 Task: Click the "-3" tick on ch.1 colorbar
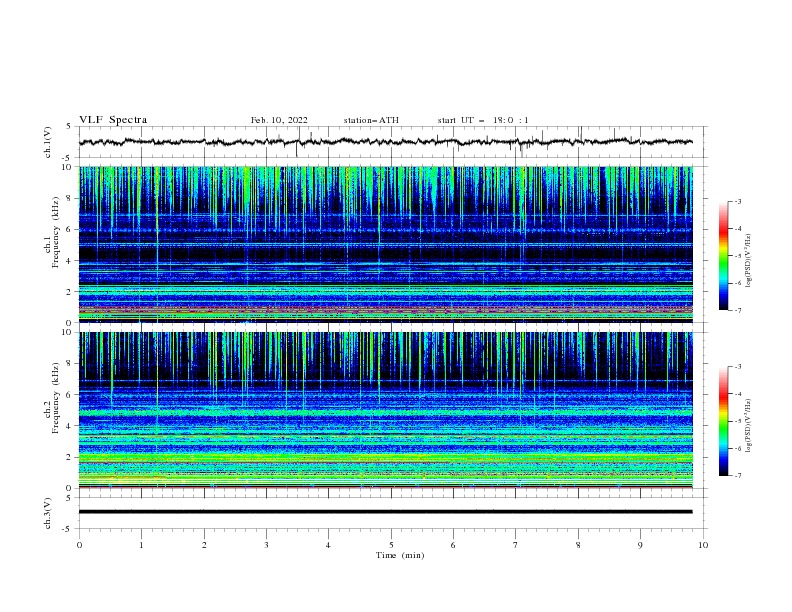point(737,201)
